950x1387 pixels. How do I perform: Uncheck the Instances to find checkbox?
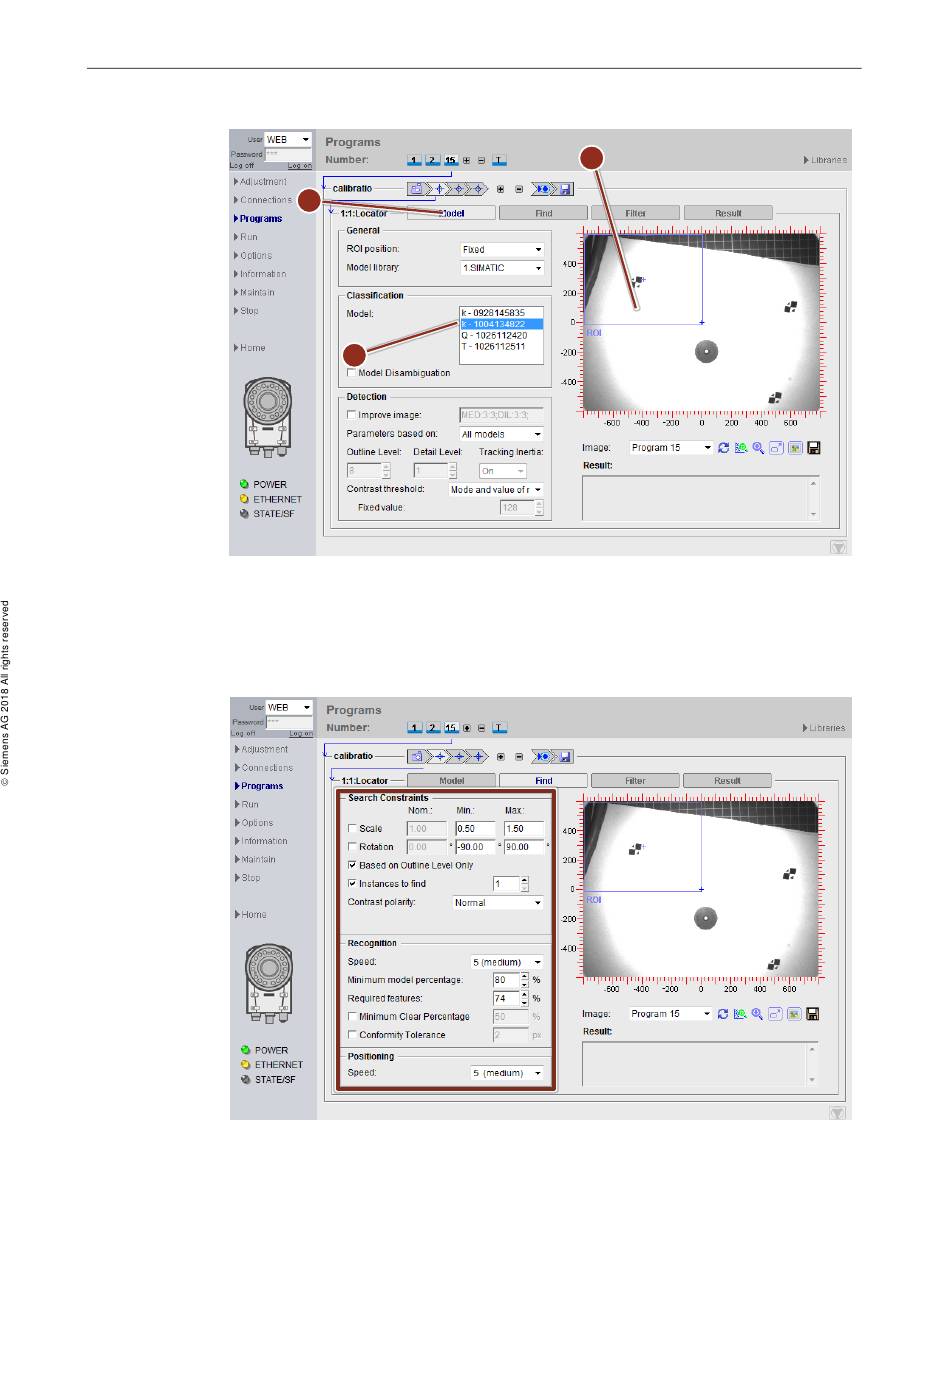click(x=352, y=884)
